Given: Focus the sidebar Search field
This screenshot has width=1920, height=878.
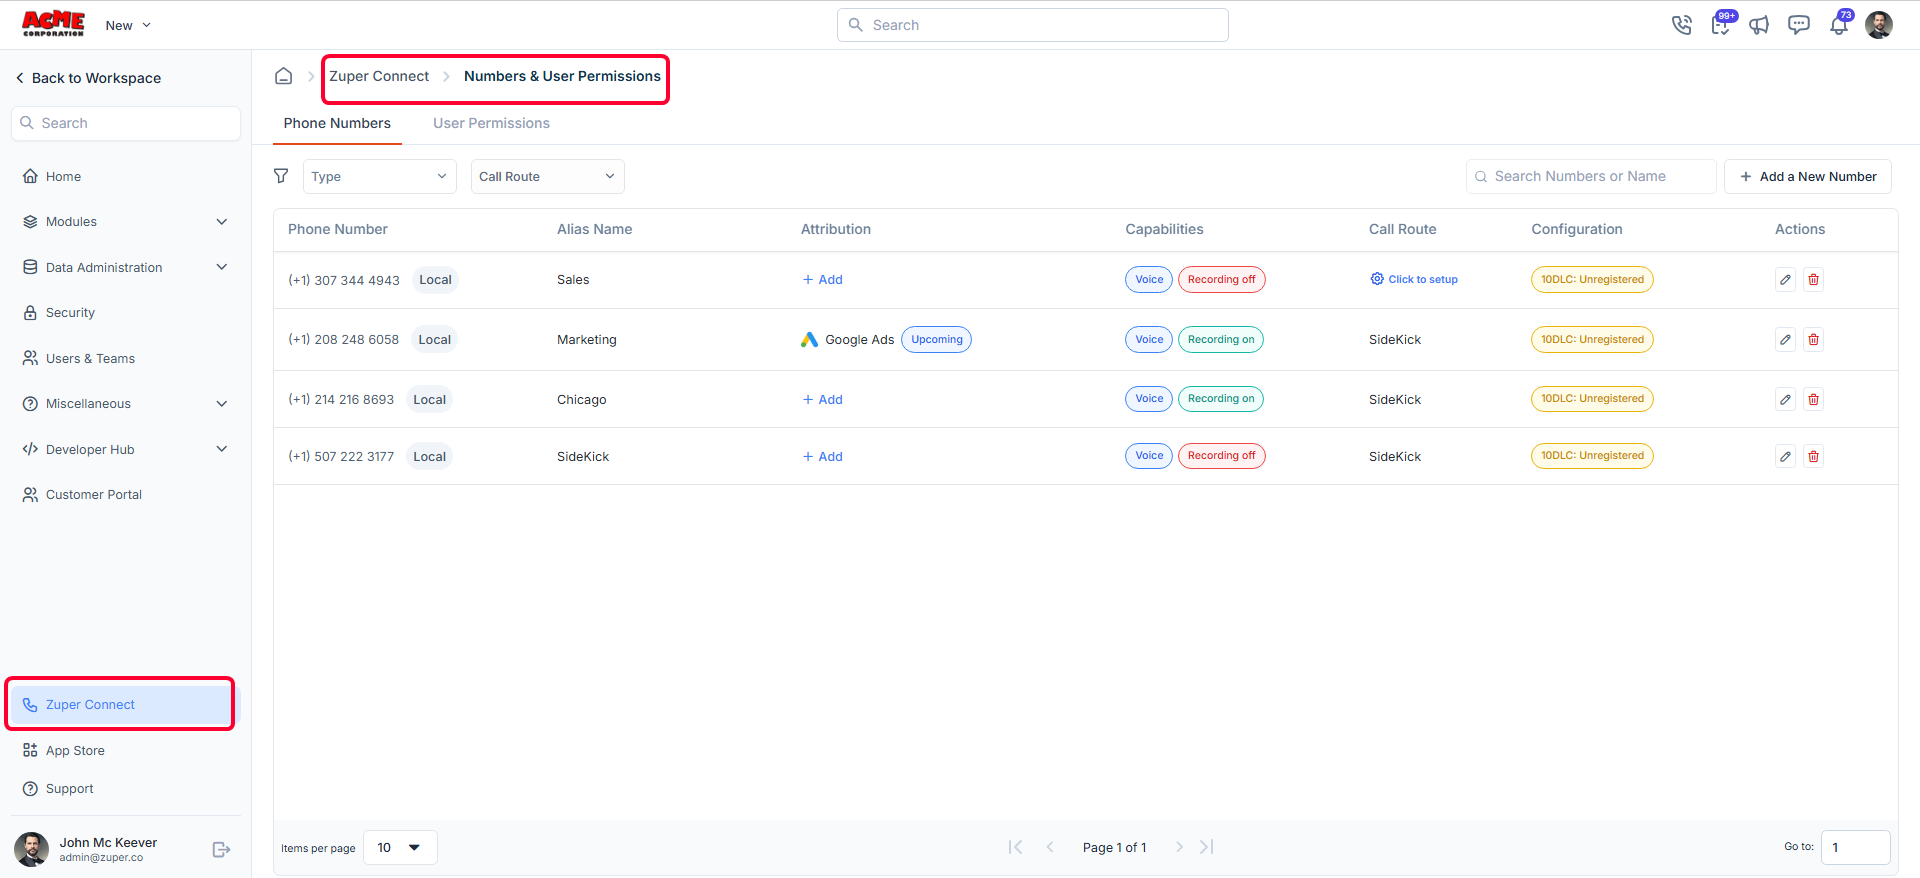Looking at the screenshot, I should coord(126,123).
